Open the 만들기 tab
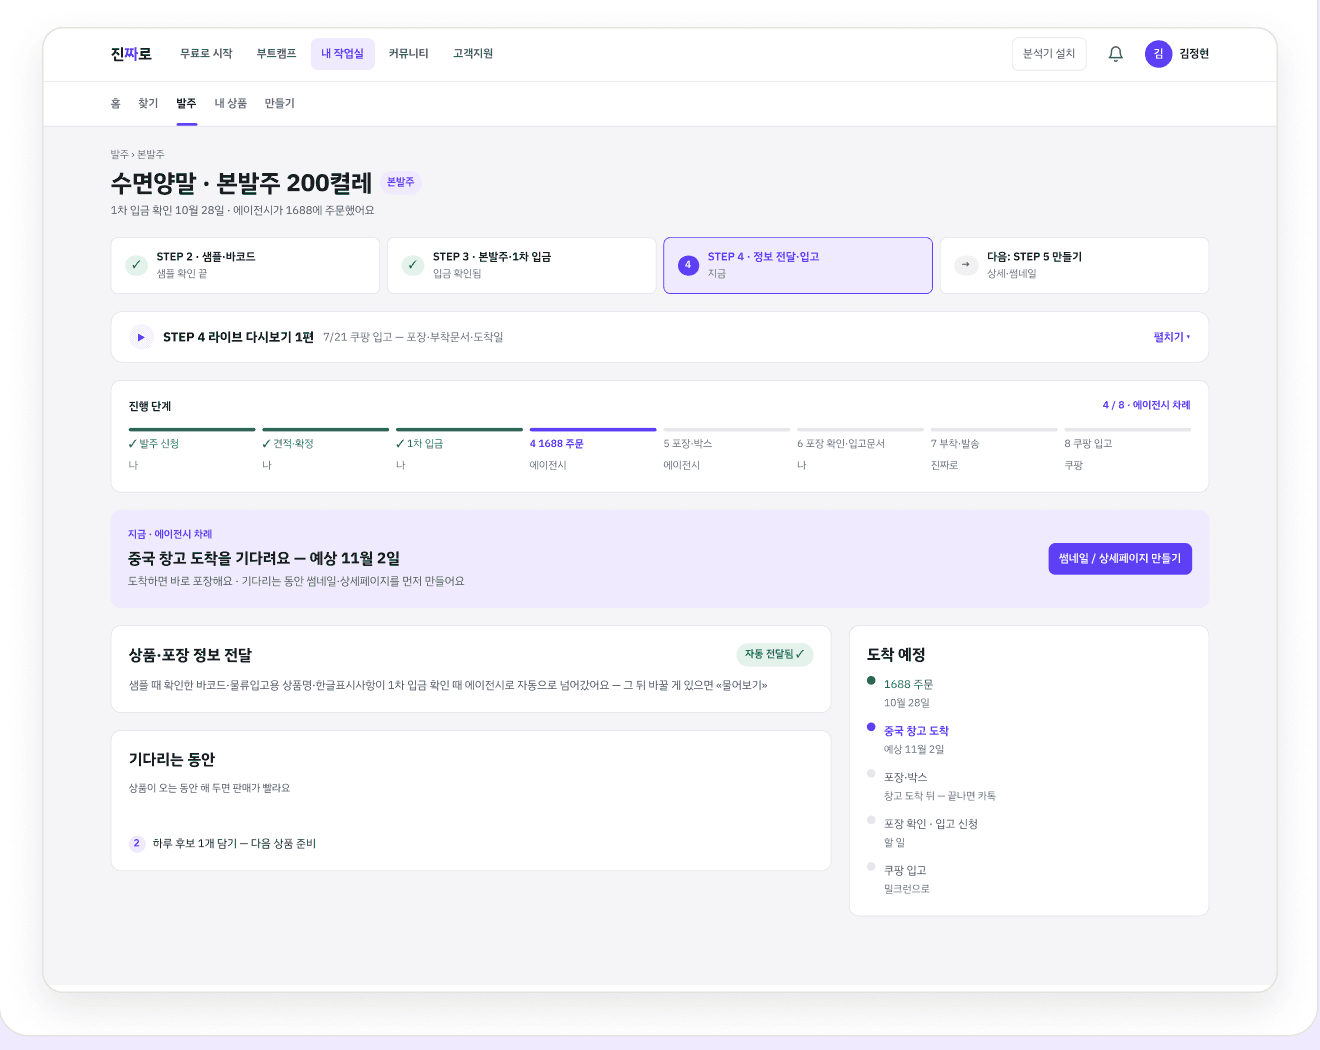Viewport: 1320px width, 1050px height. tap(280, 103)
